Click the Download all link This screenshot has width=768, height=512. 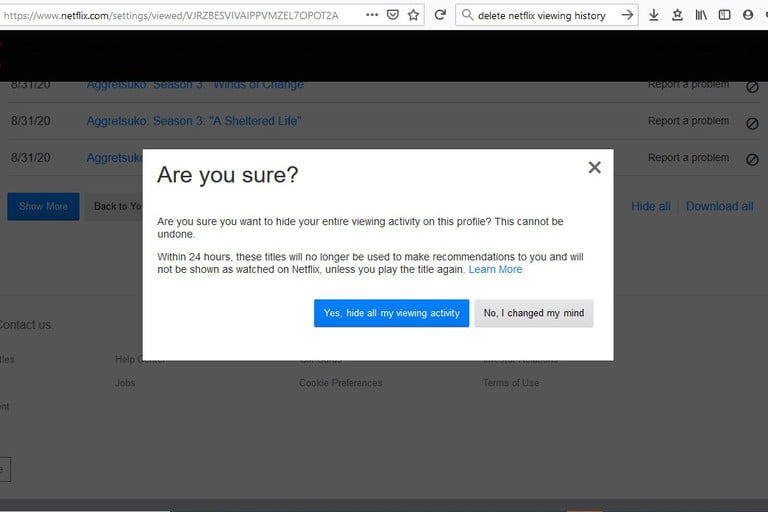click(x=720, y=206)
